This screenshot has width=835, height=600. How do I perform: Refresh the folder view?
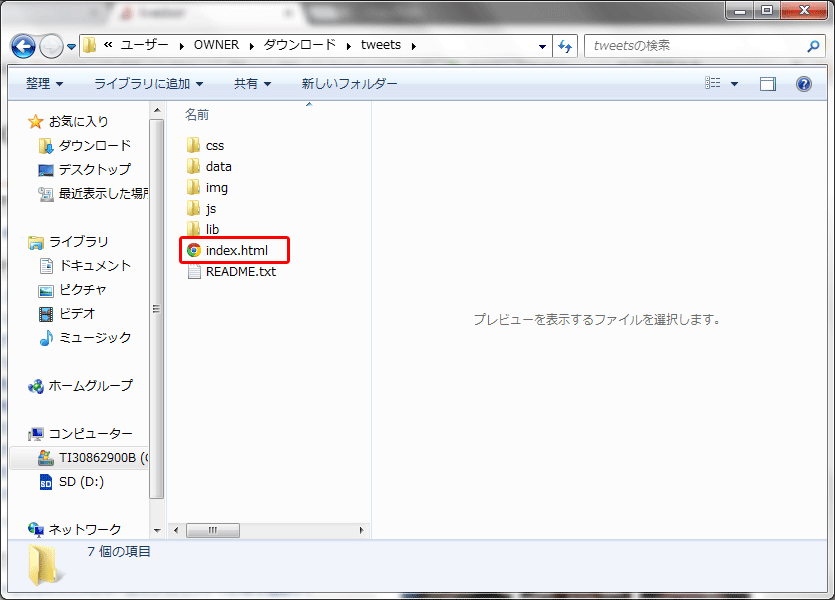pyautogui.click(x=565, y=46)
